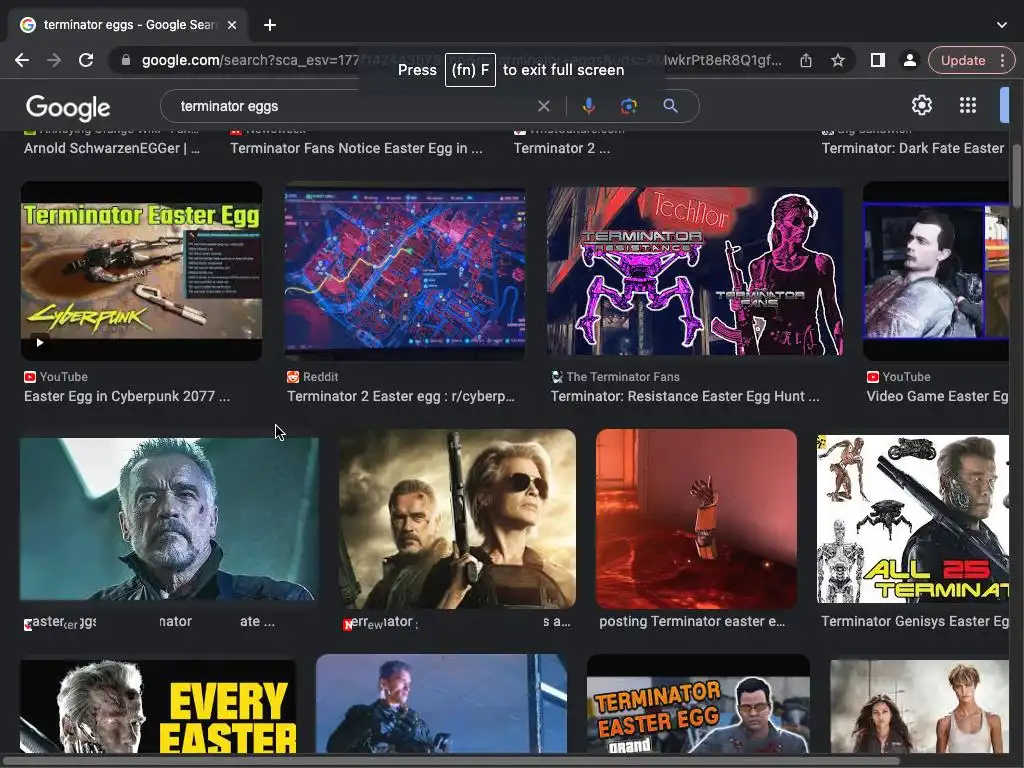Go back using the browser back arrow
Image resolution: width=1024 pixels, height=768 pixels.
pos(22,60)
